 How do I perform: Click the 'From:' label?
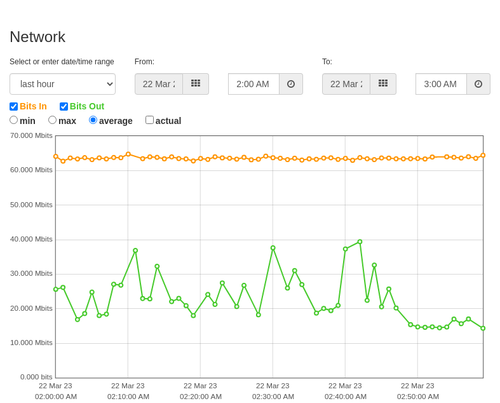tap(144, 62)
